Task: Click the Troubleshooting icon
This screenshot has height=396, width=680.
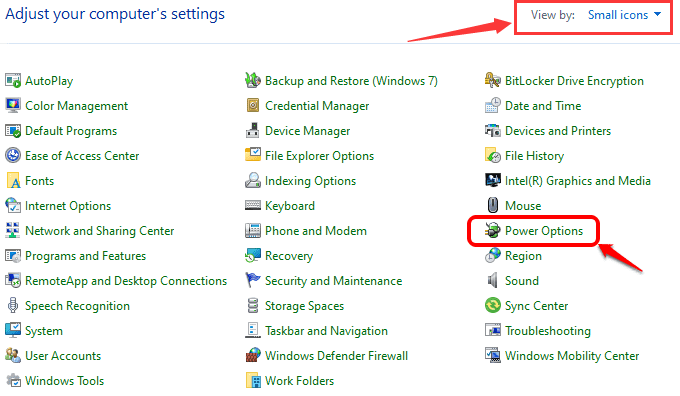Action: [x=493, y=331]
